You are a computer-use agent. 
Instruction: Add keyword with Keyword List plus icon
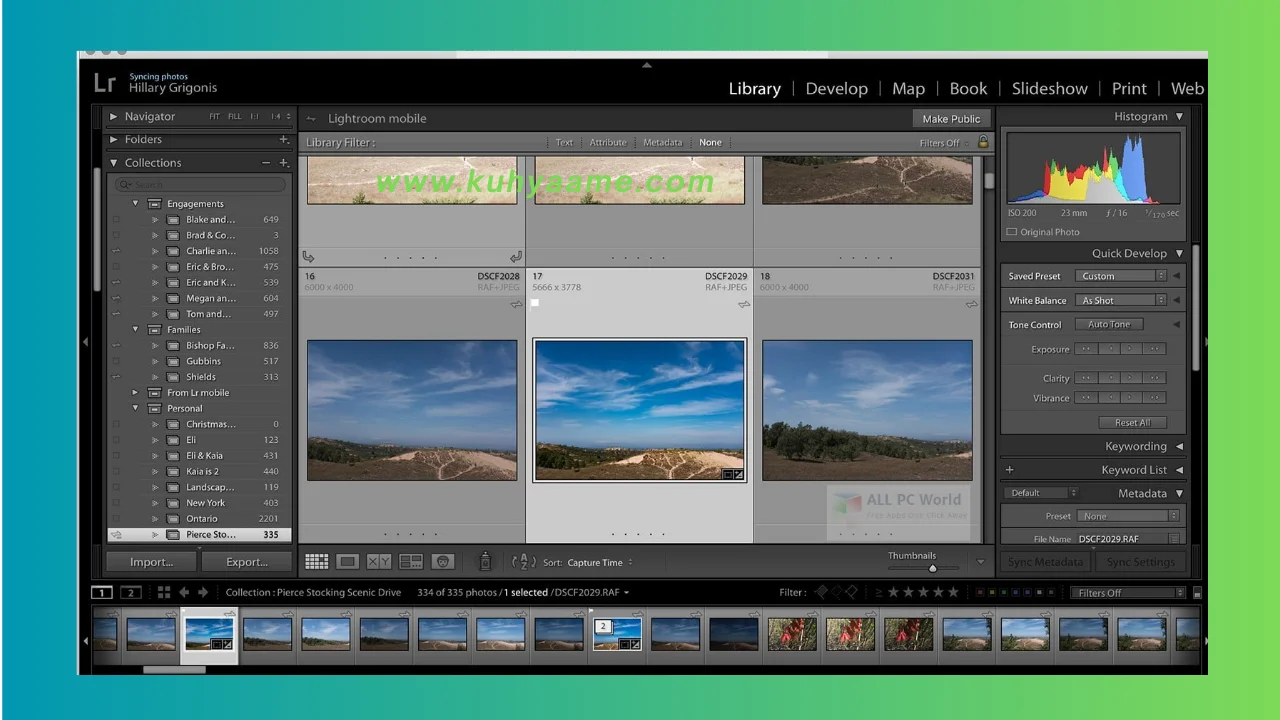coord(1010,470)
